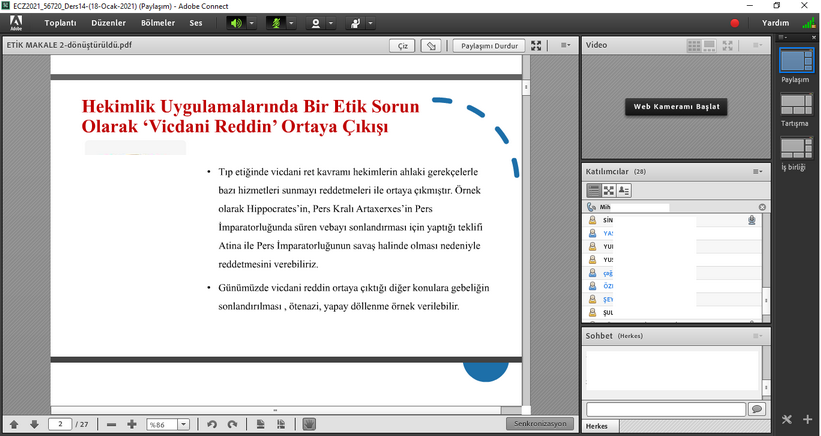
Task: Toggle full screen for share pod
Action: pyautogui.click(x=537, y=45)
